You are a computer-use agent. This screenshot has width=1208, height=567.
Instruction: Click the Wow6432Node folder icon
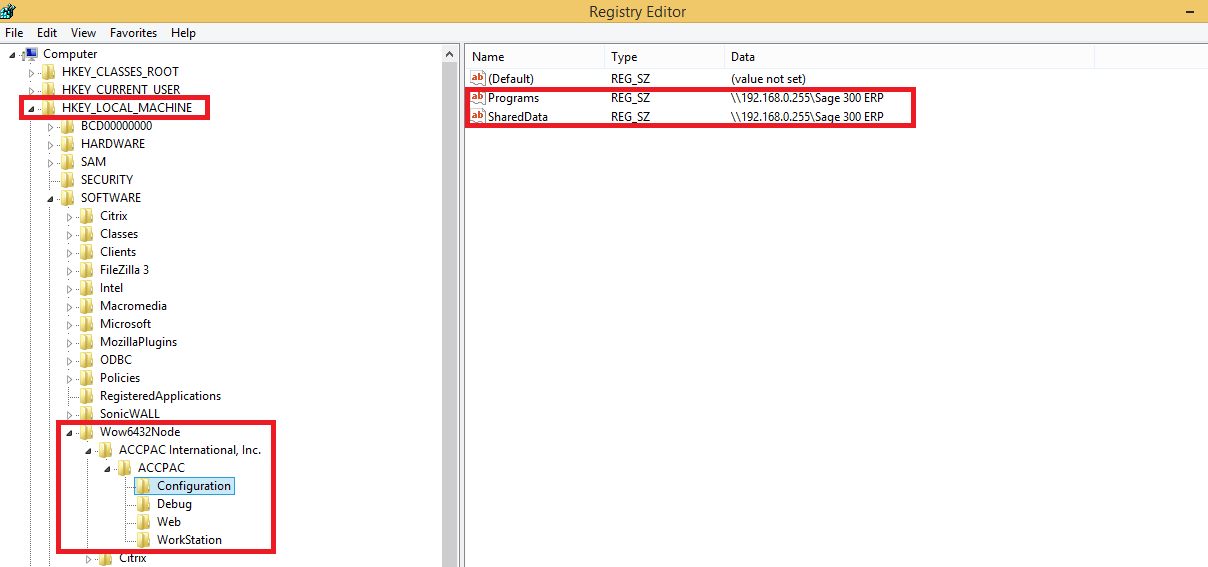pyautogui.click(x=87, y=432)
